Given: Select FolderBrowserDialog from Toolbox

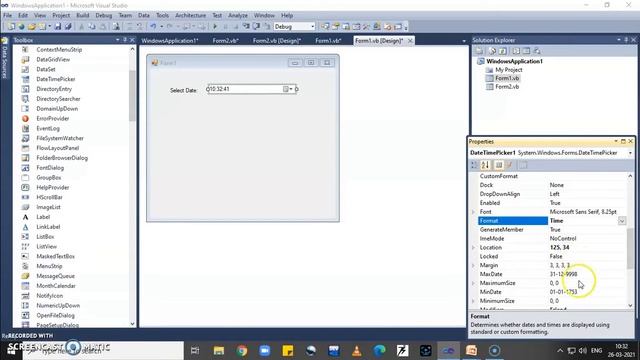Looking at the screenshot, I should (x=62, y=158).
